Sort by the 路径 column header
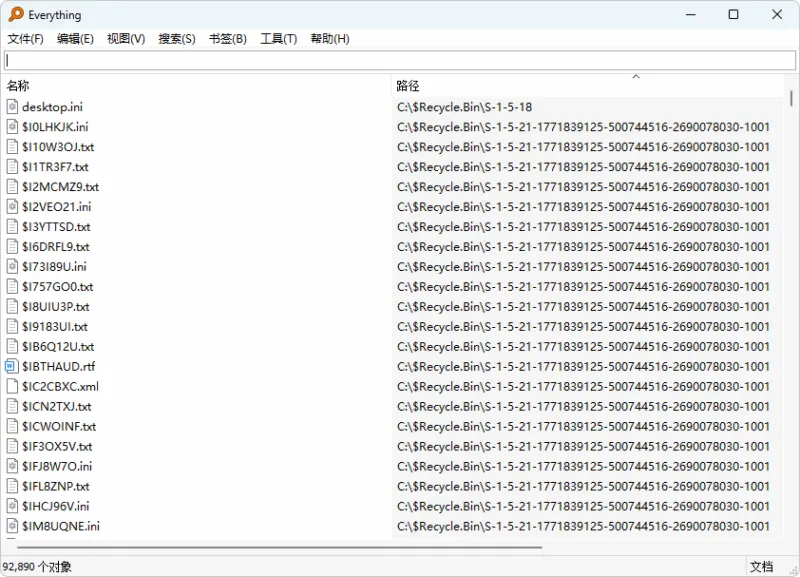This screenshot has height=577, width=800. 587,86
